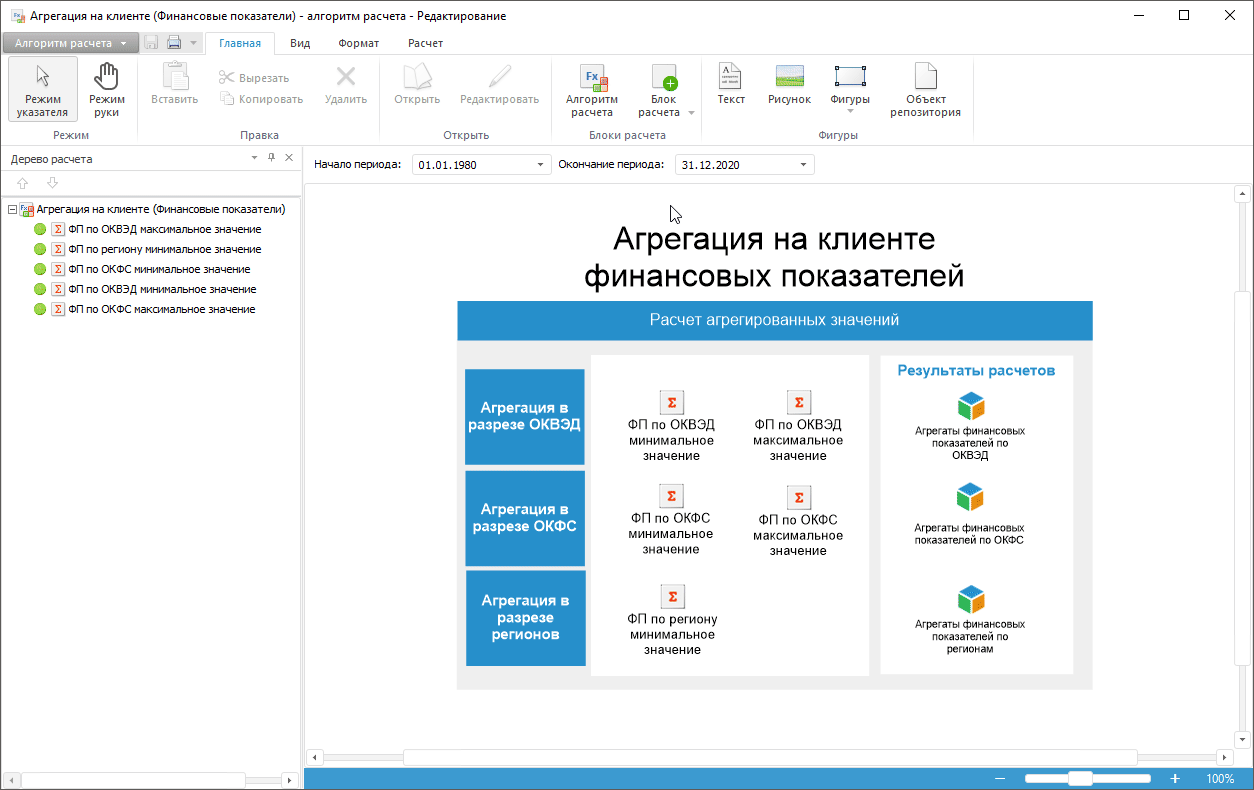Open the Алгоритм расчета main menu button

pyautogui.click(x=69, y=43)
